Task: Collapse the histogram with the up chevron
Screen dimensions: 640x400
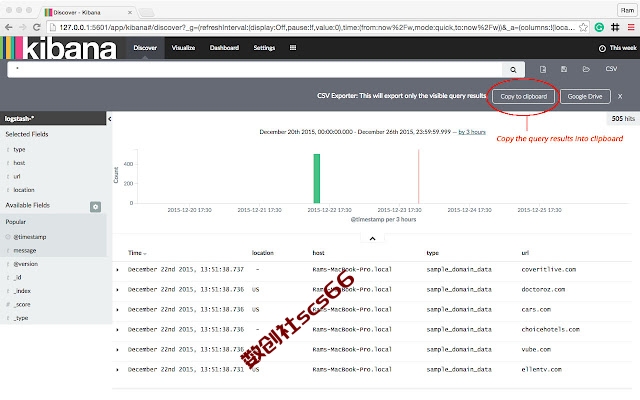Action: (372, 238)
